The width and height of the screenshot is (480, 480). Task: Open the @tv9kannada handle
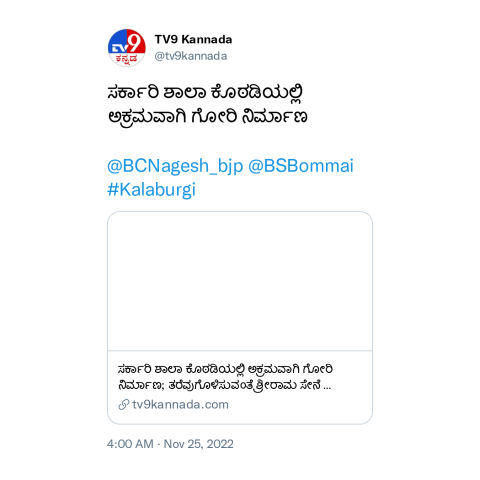pyautogui.click(x=191, y=56)
